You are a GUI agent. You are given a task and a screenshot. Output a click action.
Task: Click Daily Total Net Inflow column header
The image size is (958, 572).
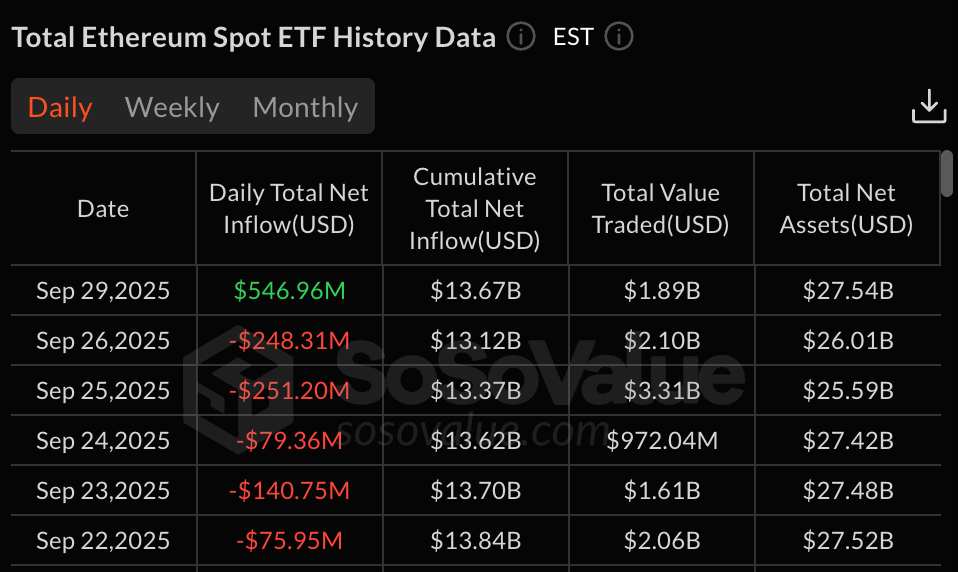tap(289, 209)
